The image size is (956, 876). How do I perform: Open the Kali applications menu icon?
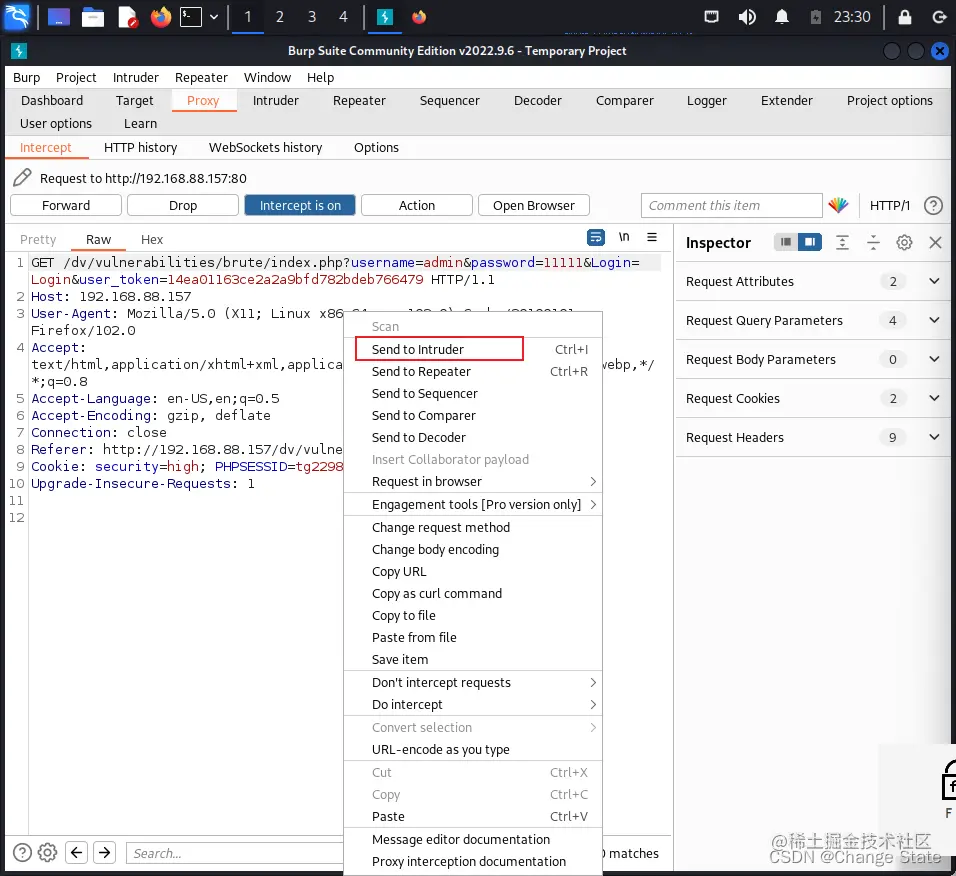(x=16, y=16)
